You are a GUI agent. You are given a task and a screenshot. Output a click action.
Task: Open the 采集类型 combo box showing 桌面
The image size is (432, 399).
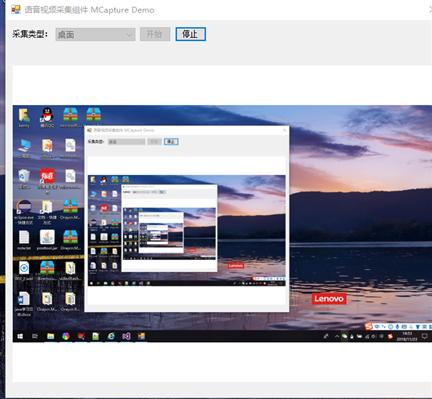click(95, 34)
